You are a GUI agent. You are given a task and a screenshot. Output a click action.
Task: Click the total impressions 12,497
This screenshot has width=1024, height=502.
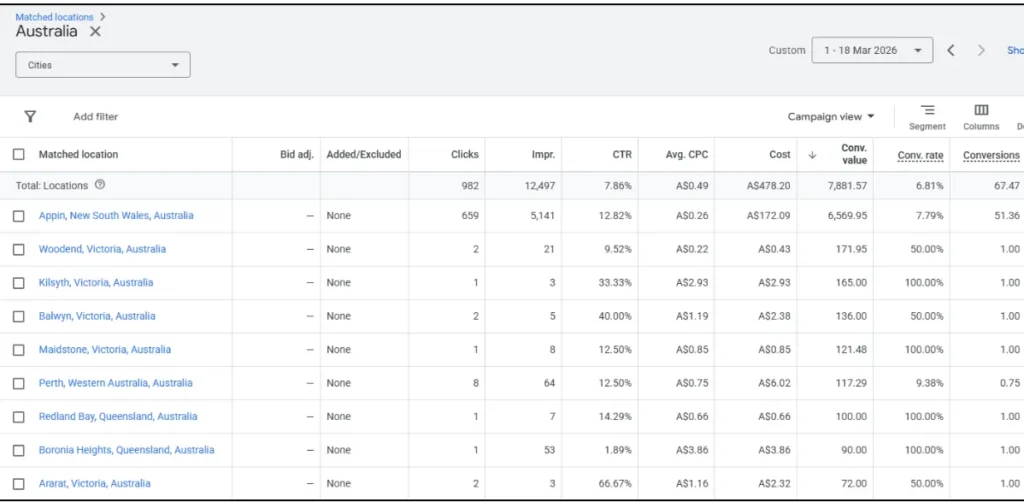pyautogui.click(x=538, y=185)
